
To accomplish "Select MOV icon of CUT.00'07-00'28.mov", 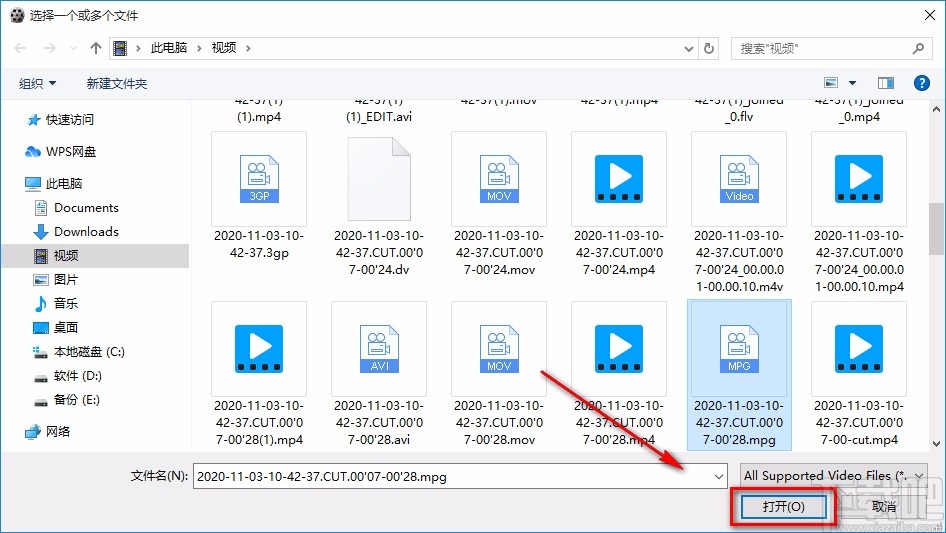I will (x=499, y=349).
